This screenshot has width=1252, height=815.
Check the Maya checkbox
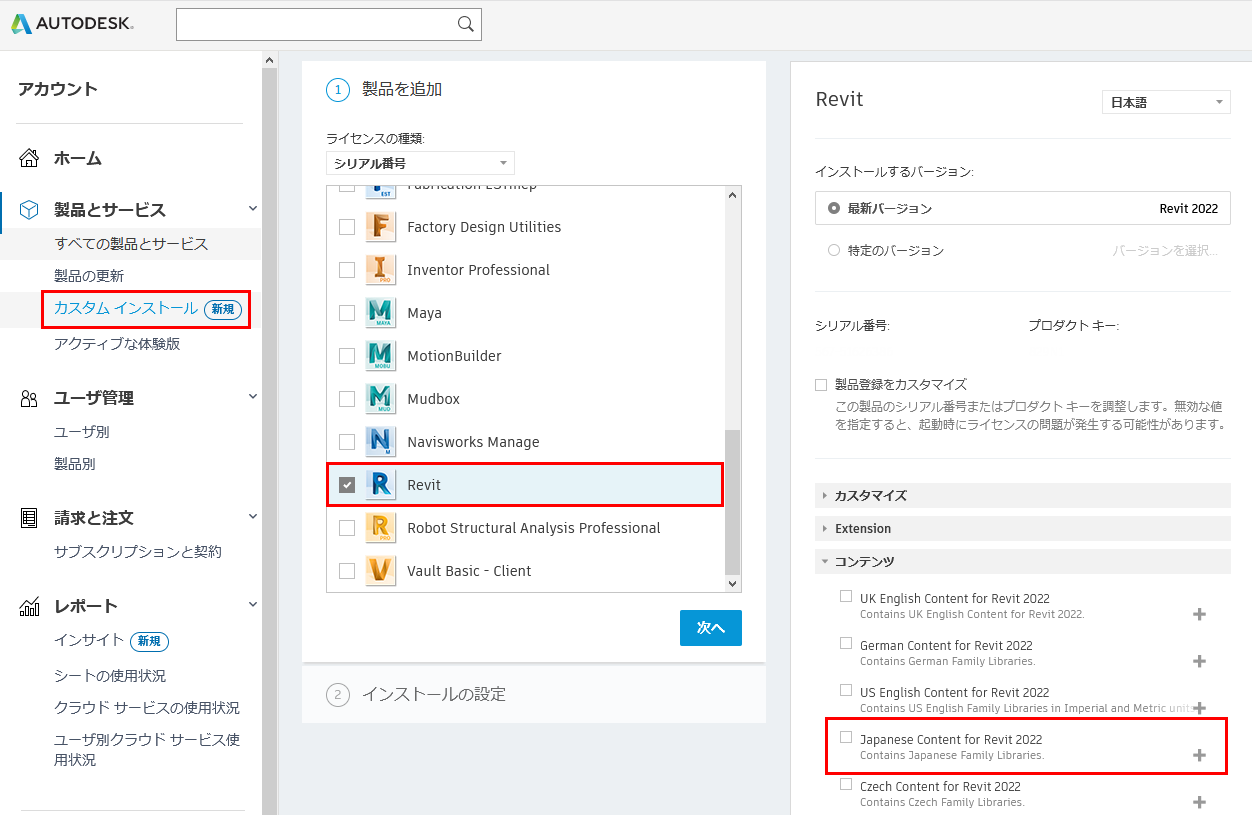coord(347,313)
